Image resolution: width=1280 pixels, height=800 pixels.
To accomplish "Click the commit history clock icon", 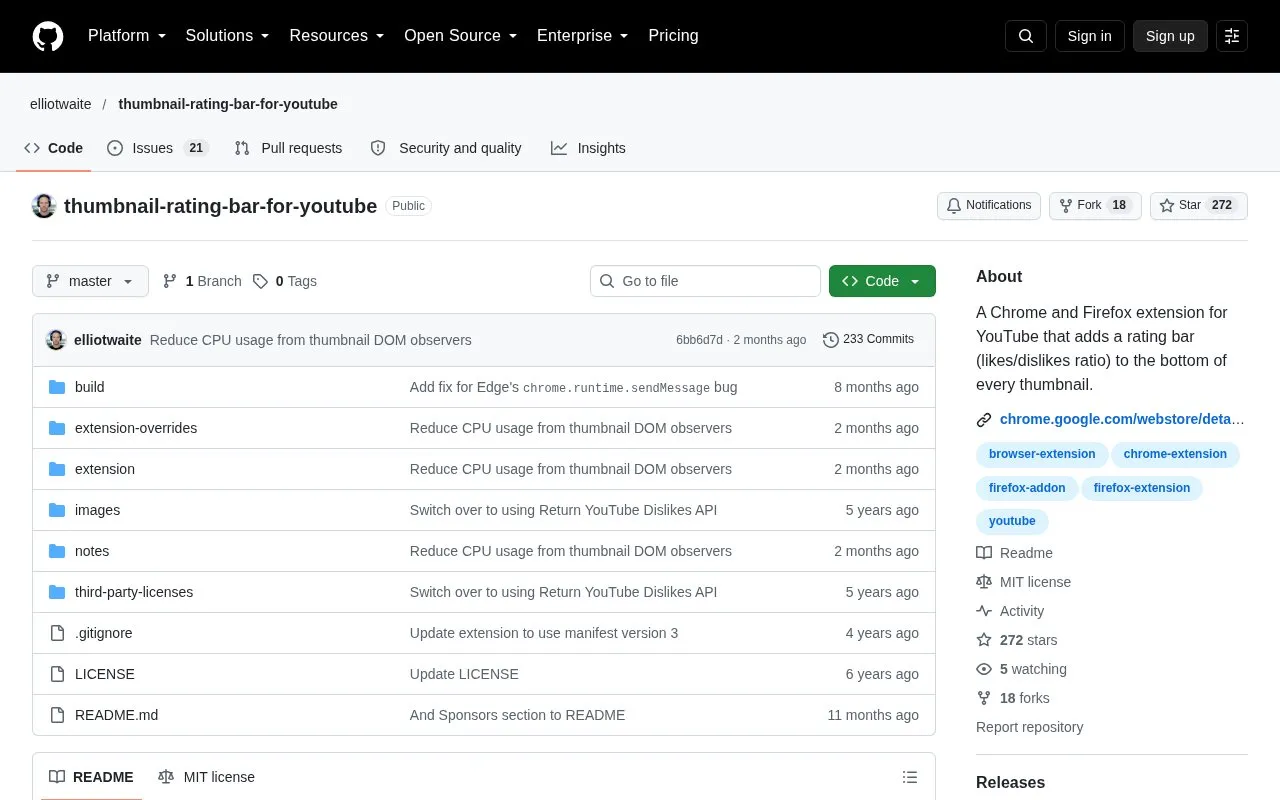I will coord(831,340).
